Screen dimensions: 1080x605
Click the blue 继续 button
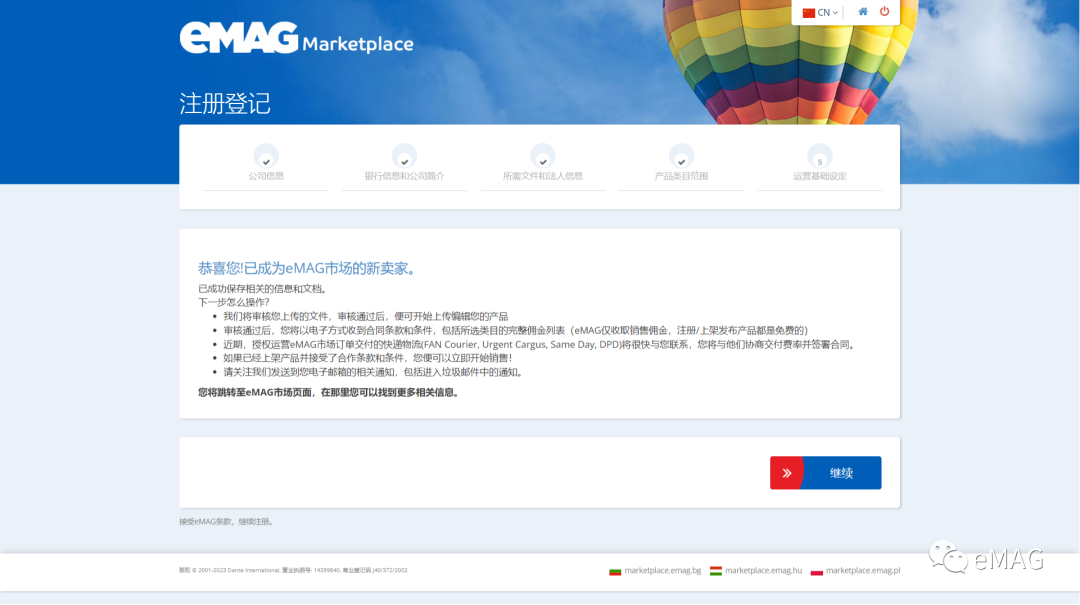840,472
